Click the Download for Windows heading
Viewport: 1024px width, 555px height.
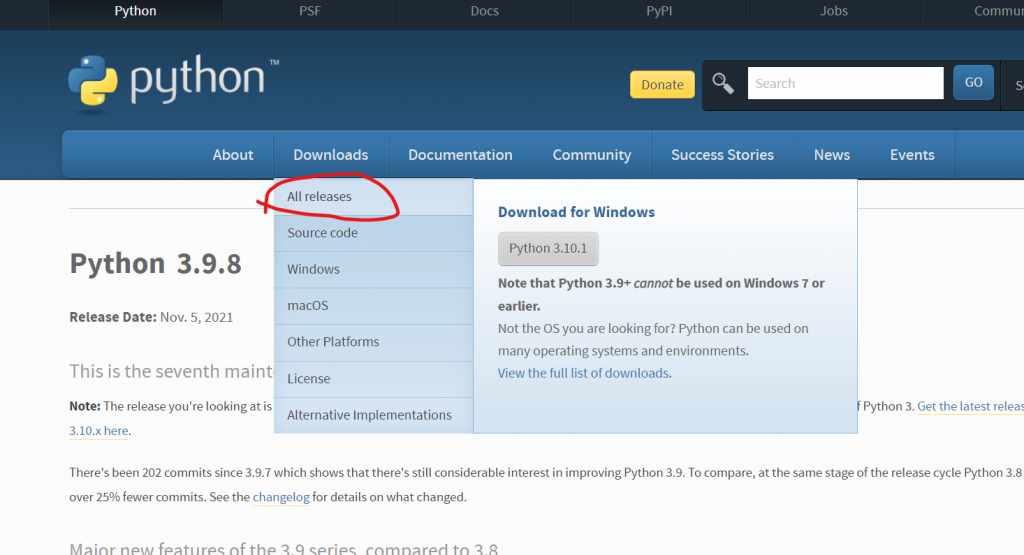pos(576,212)
